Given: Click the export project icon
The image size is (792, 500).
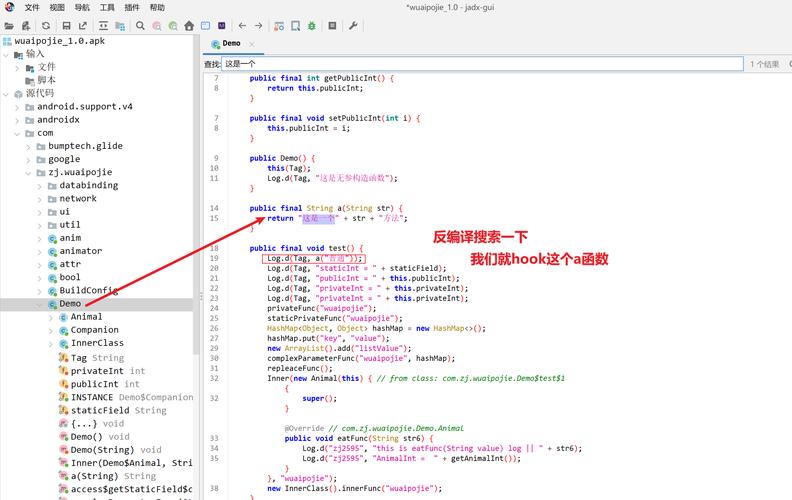Looking at the screenshot, I should tap(83, 26).
